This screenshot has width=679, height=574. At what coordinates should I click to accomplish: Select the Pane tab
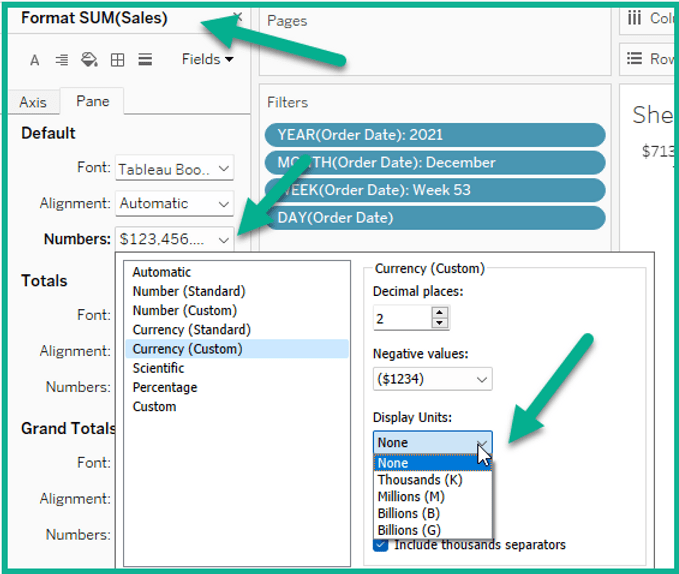[93, 102]
